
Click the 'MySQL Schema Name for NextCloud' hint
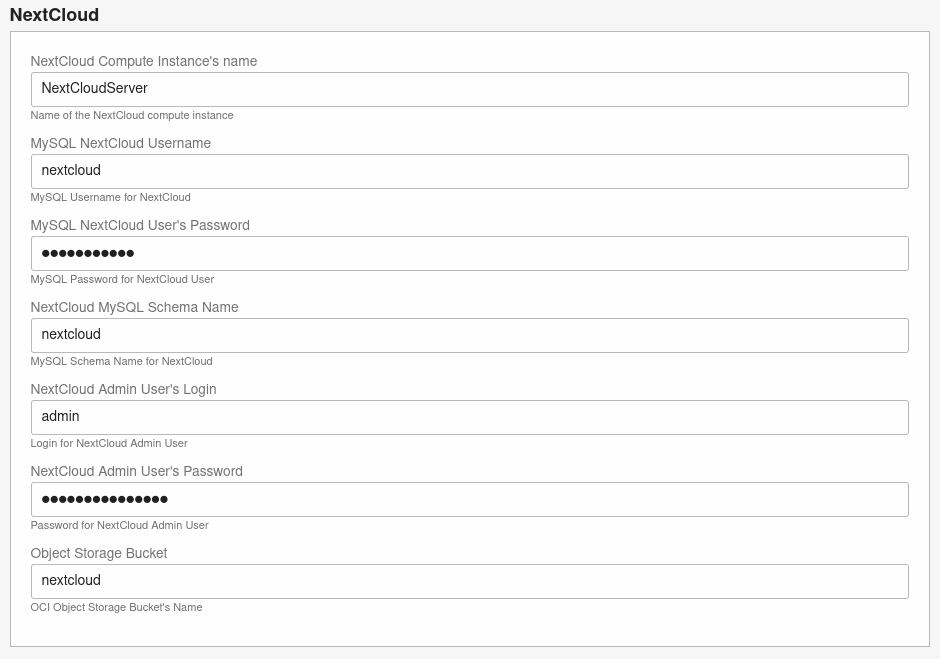pos(122,362)
